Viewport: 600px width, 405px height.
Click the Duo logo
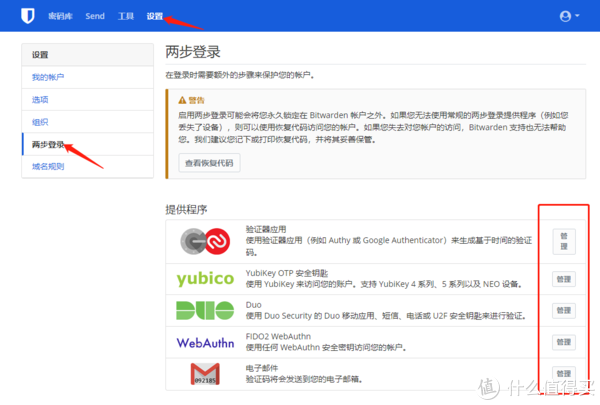(x=205, y=310)
